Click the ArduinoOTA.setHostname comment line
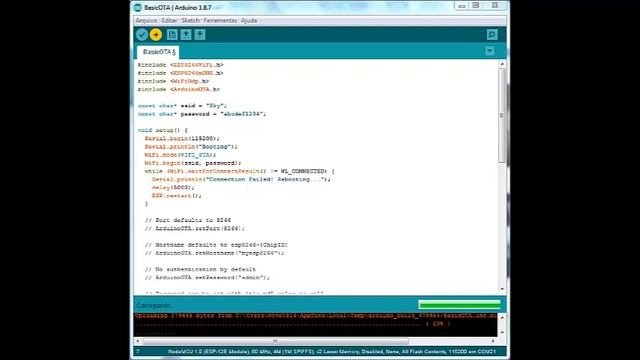640x360 pixels. [x=214, y=253]
